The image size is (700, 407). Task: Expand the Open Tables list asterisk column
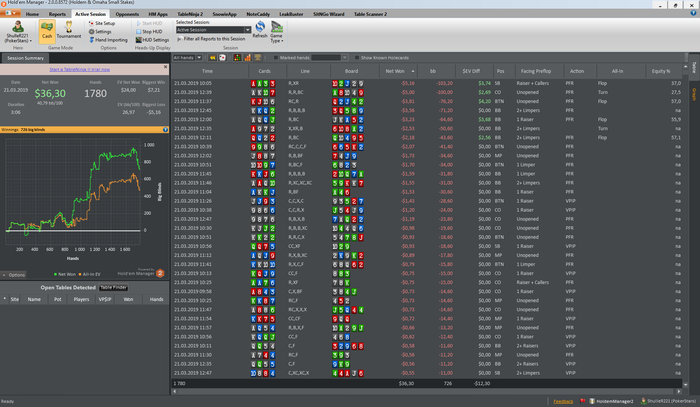click(x=4, y=299)
